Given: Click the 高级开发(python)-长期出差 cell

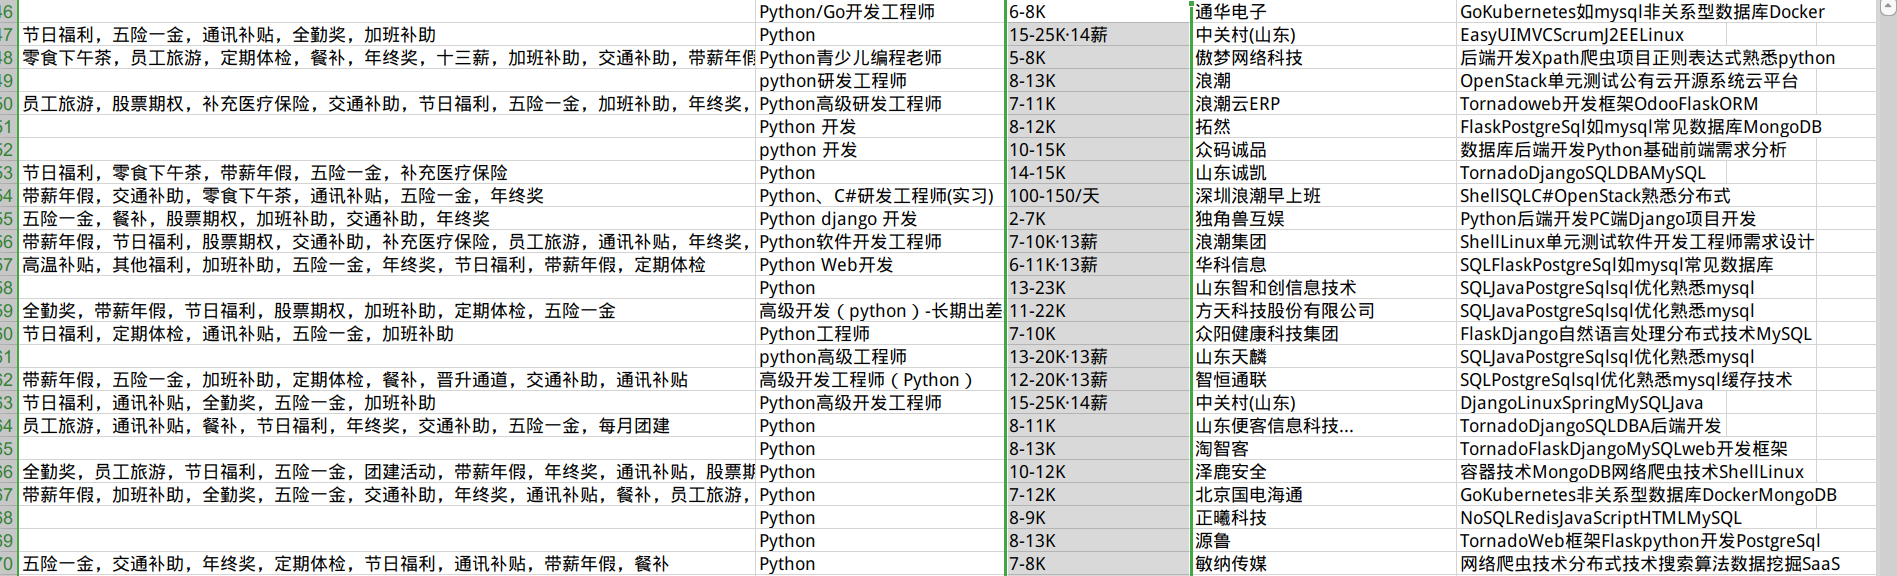Looking at the screenshot, I should coord(880,311).
